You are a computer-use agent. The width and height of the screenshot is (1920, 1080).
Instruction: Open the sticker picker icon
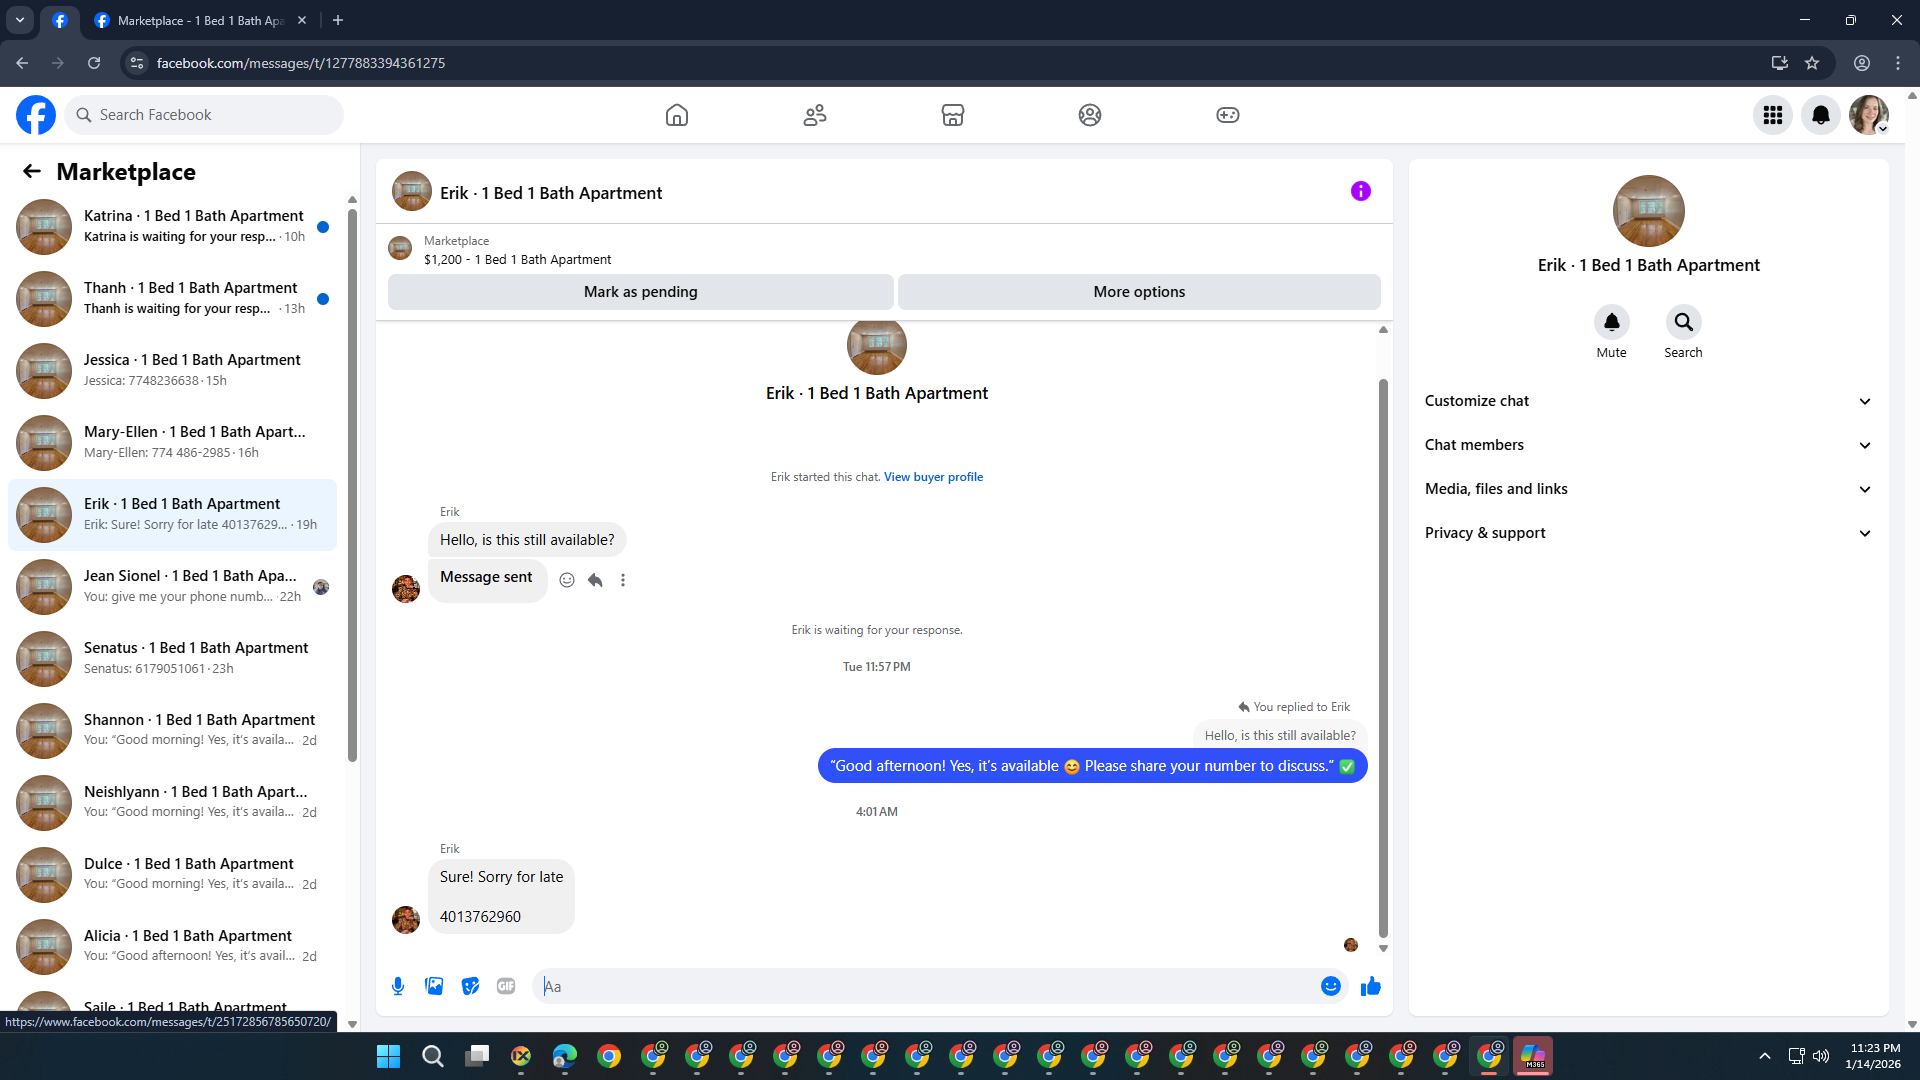coord(470,986)
